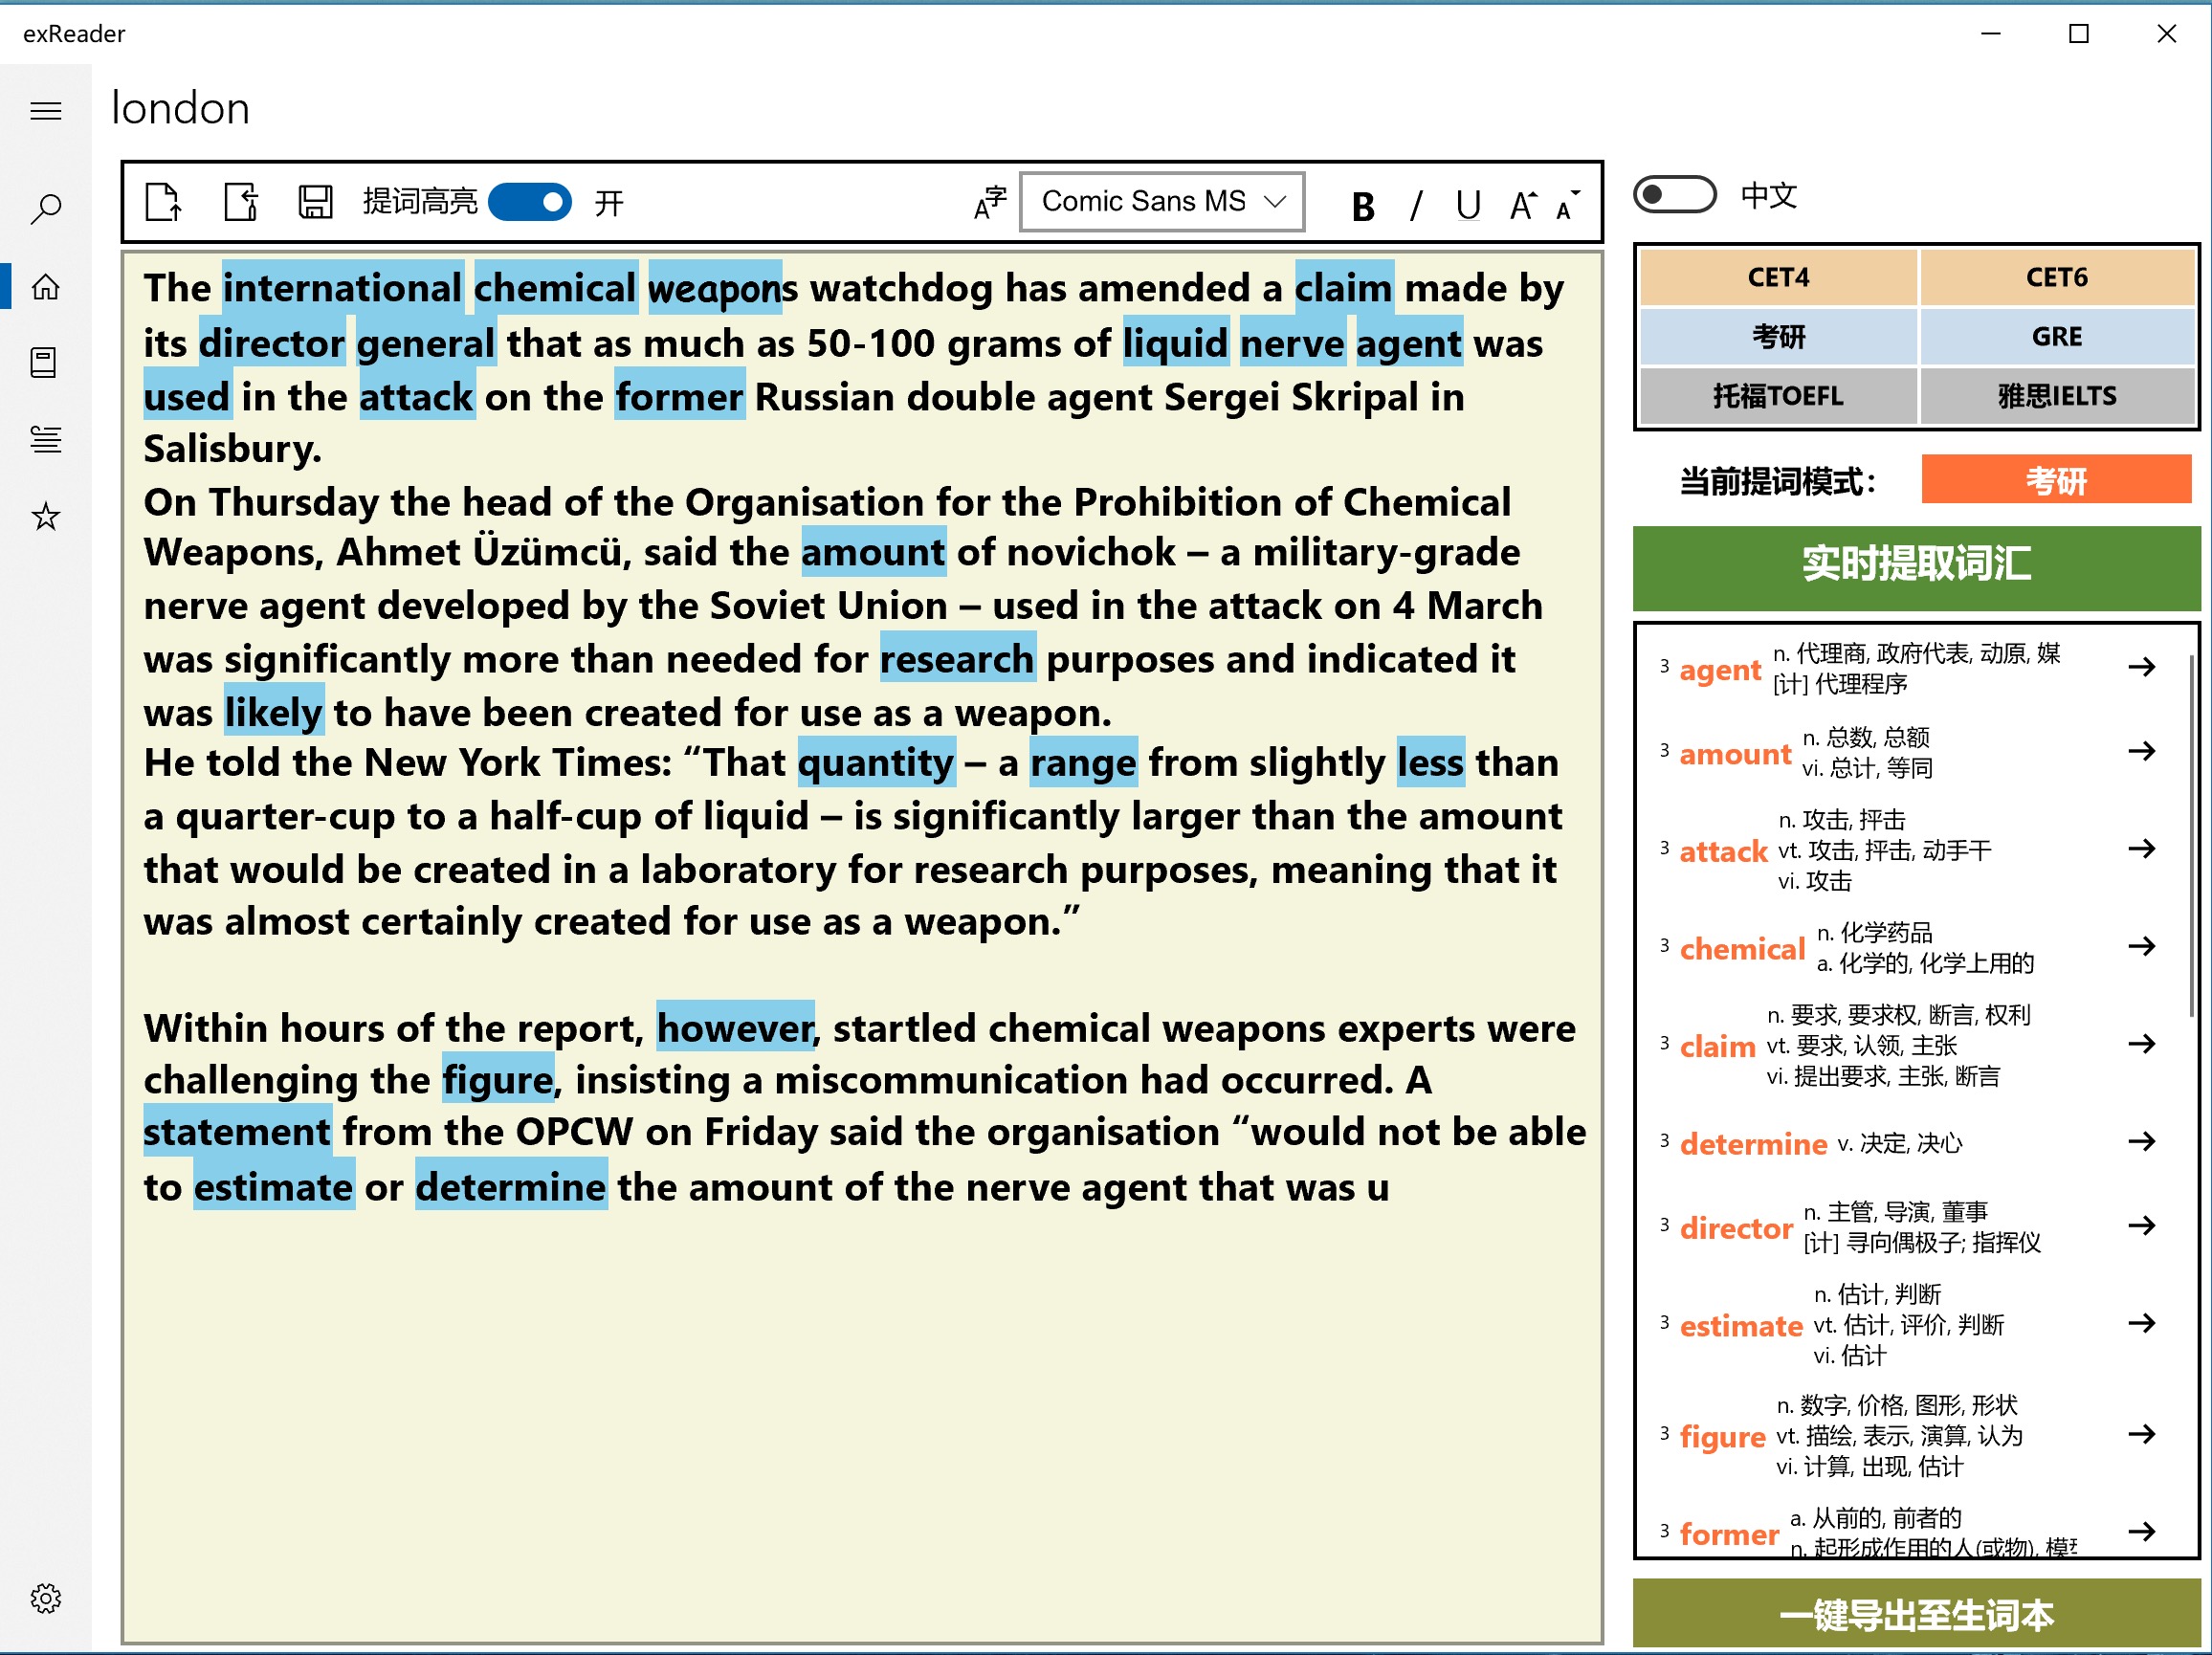The image size is (2212, 1655).
Task: Click 一键导出至生词本 export button
Action: 1915,1614
